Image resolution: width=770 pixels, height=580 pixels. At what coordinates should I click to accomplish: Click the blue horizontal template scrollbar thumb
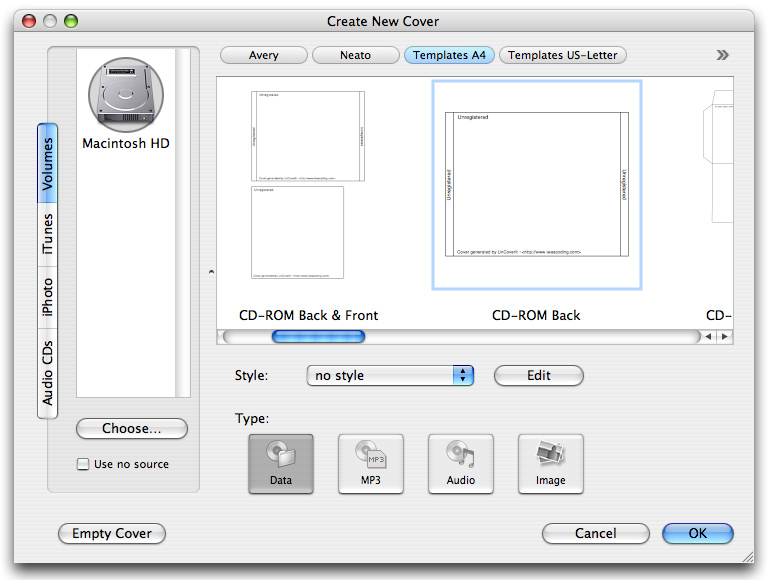pyautogui.click(x=318, y=336)
